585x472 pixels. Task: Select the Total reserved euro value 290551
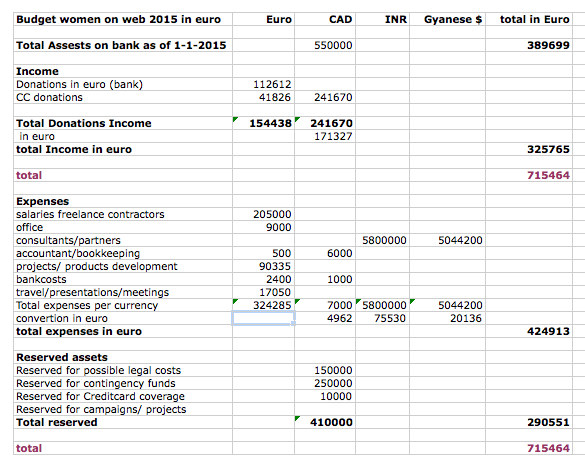coord(529,422)
